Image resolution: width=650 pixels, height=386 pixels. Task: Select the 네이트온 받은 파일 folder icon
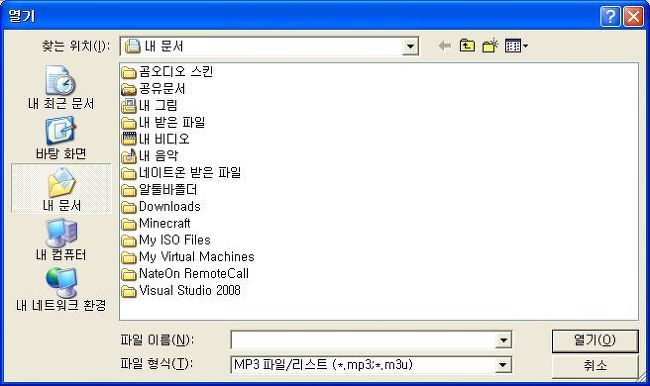click(129, 173)
